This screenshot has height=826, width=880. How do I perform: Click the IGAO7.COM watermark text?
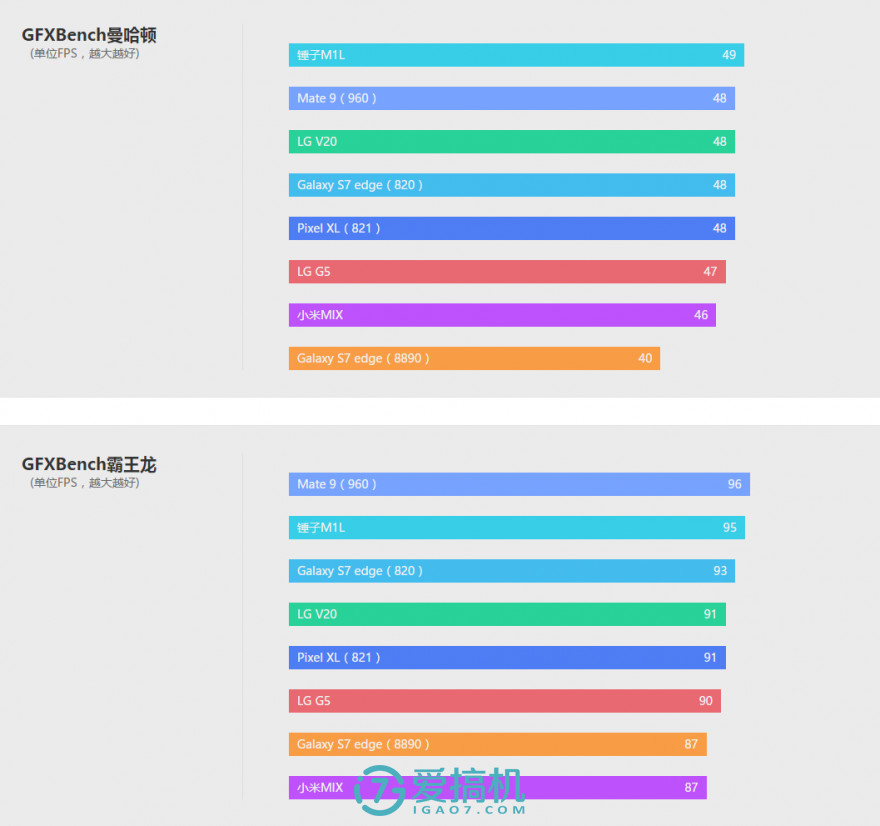click(x=468, y=810)
